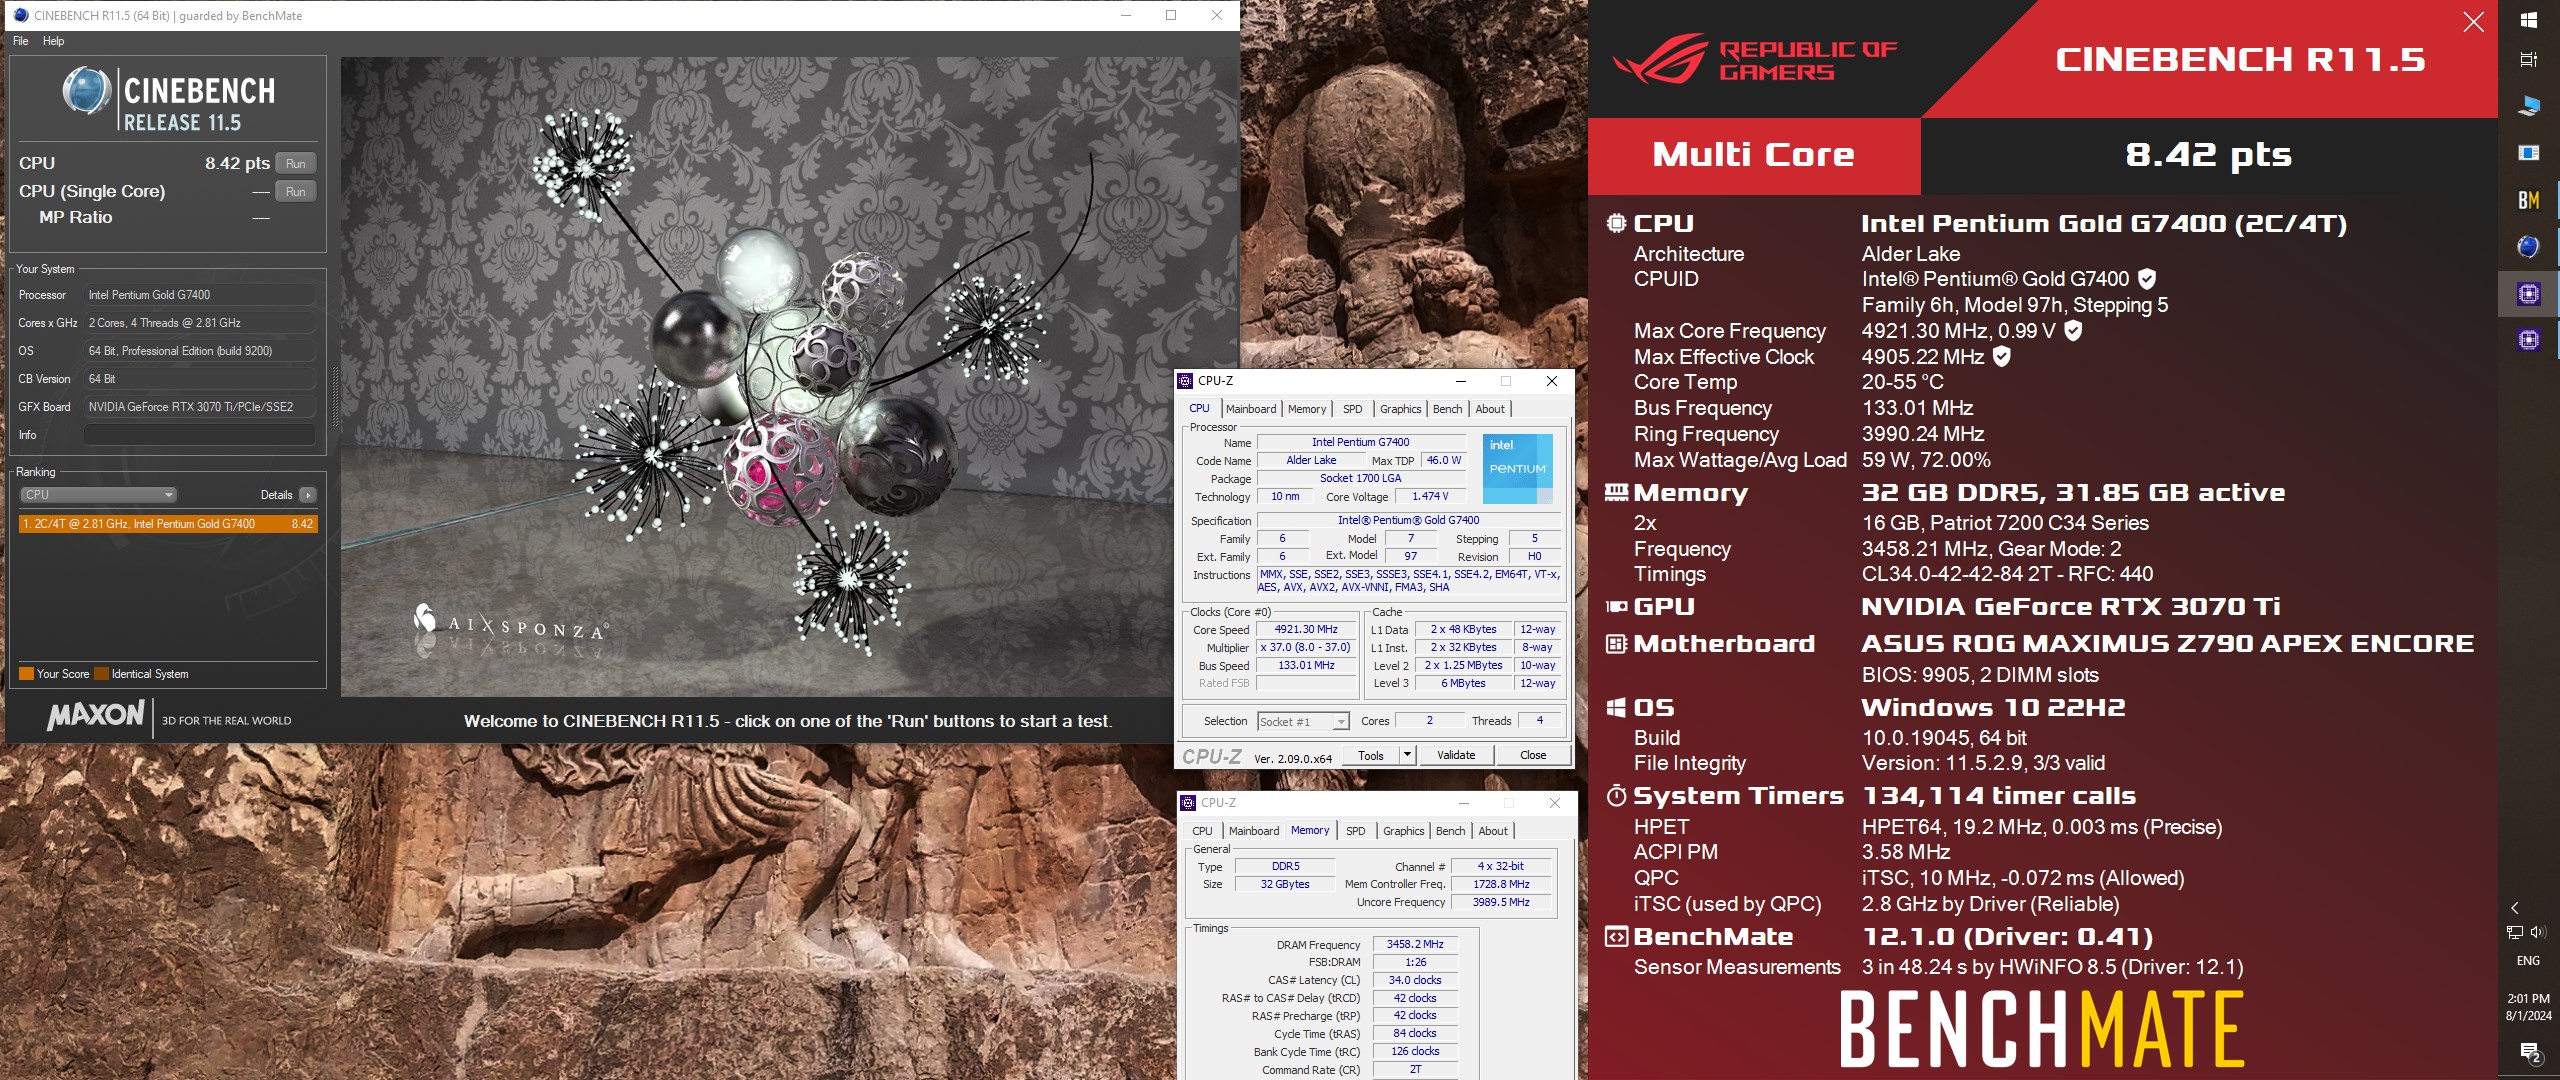Minimize the upper CPU-Z window
Image resolution: width=2560 pixels, height=1080 pixels.
click(x=1461, y=381)
